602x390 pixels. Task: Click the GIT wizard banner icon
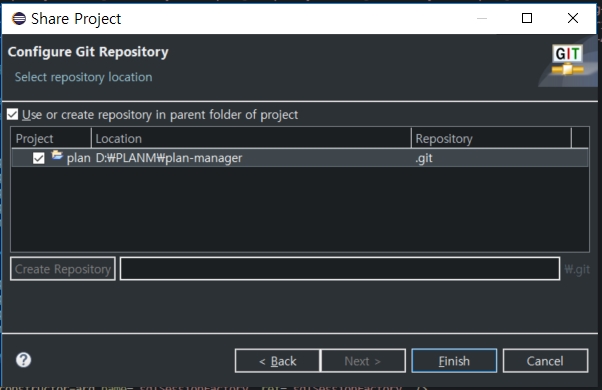pyautogui.click(x=567, y=59)
